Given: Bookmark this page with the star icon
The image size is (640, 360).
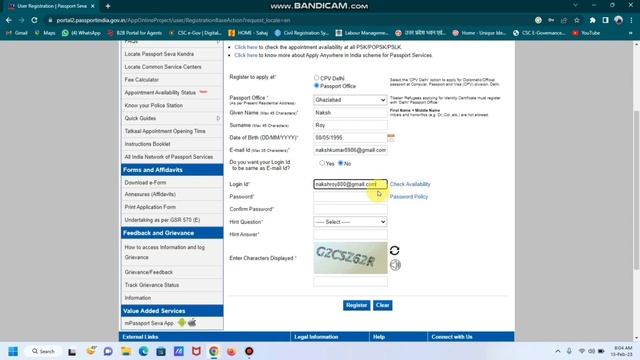Looking at the screenshot, I should point(577,20).
